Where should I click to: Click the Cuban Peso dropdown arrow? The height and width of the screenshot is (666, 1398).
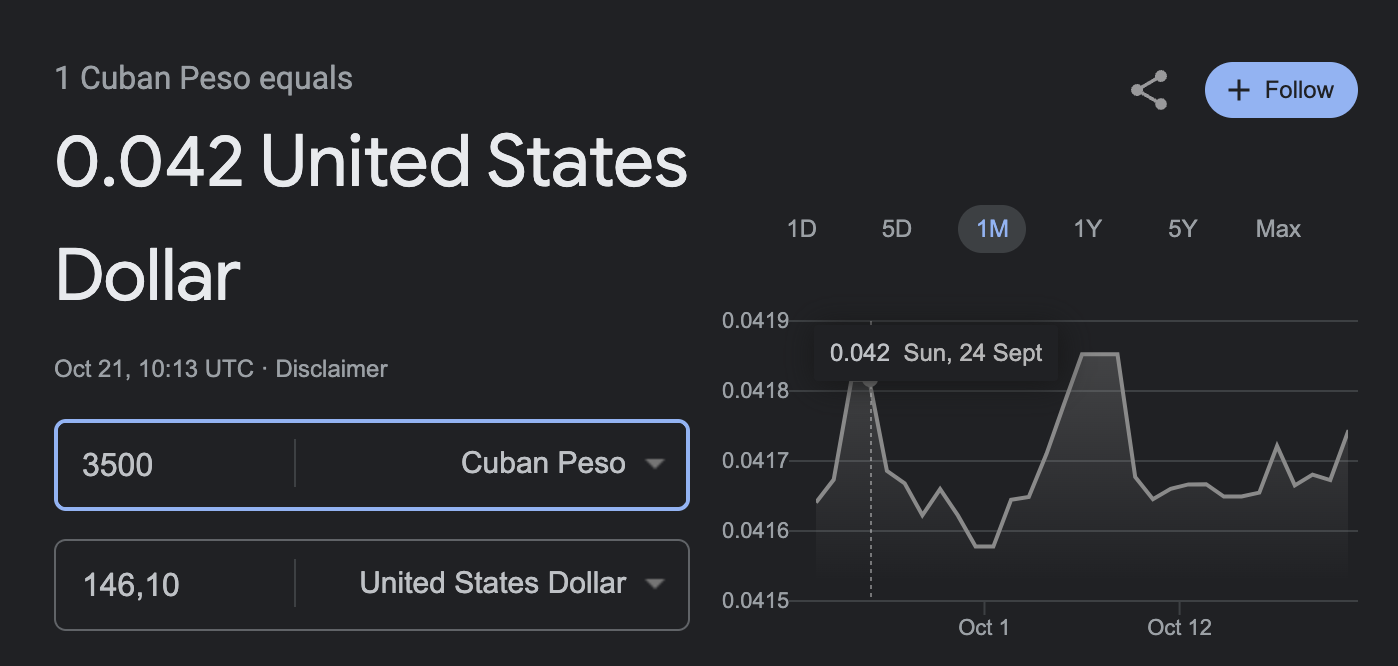point(655,464)
